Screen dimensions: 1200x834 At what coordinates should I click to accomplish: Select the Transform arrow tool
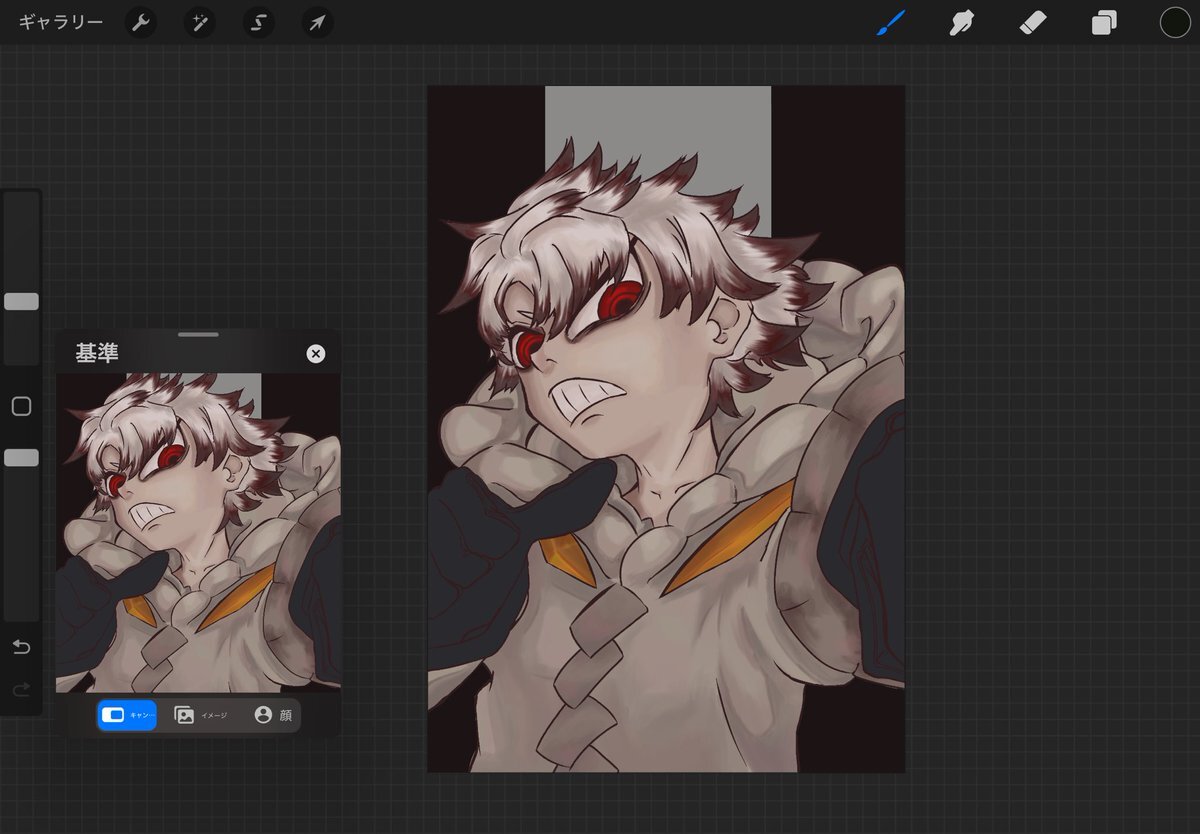click(x=318, y=22)
